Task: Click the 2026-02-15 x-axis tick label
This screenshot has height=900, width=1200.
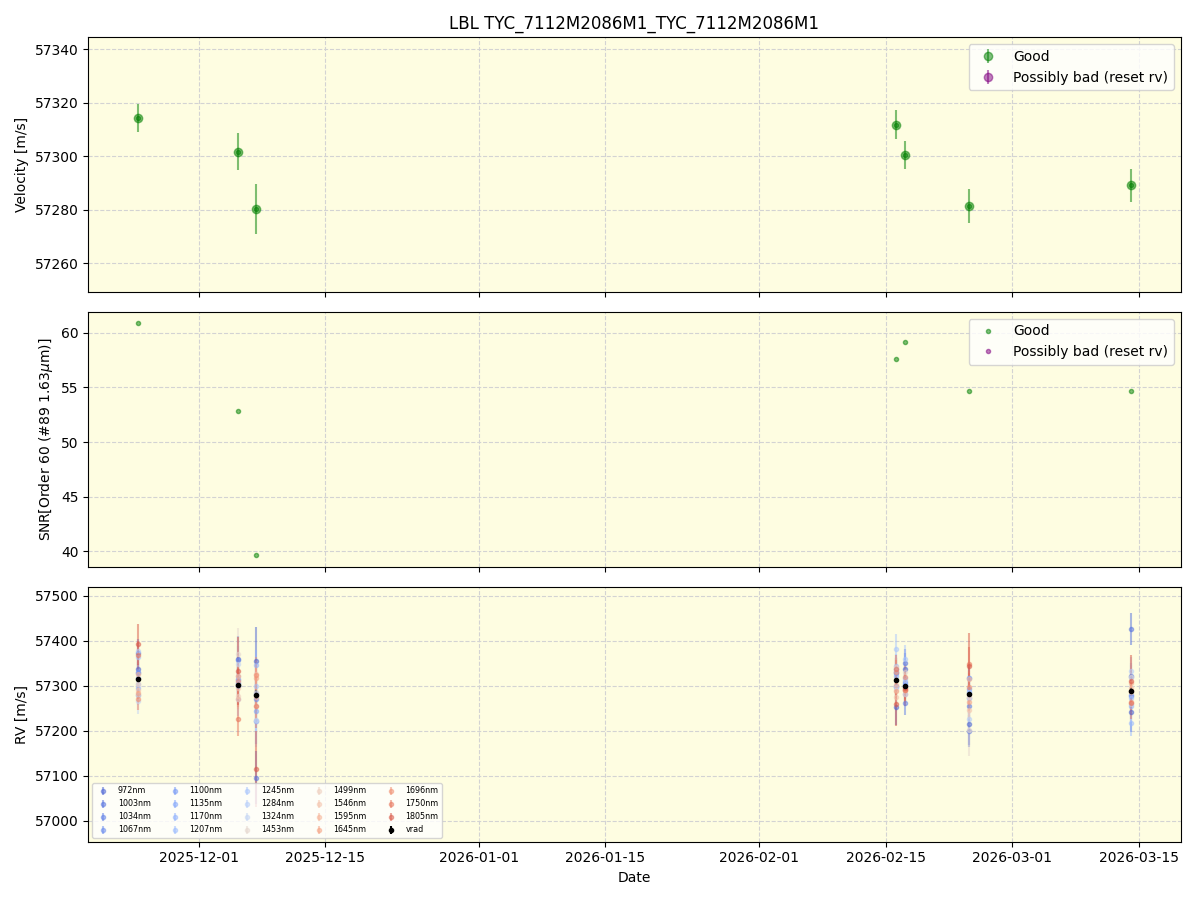Action: tap(886, 857)
